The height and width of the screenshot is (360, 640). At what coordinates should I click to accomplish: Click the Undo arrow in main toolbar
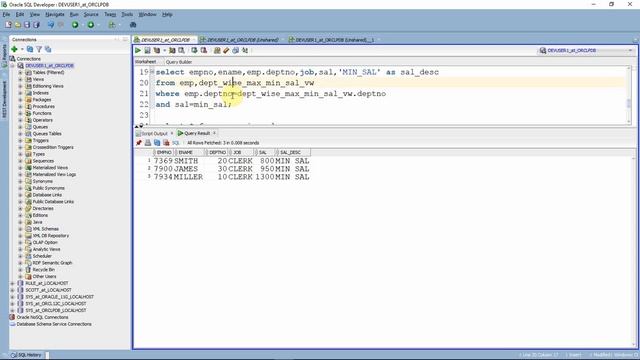point(51,25)
